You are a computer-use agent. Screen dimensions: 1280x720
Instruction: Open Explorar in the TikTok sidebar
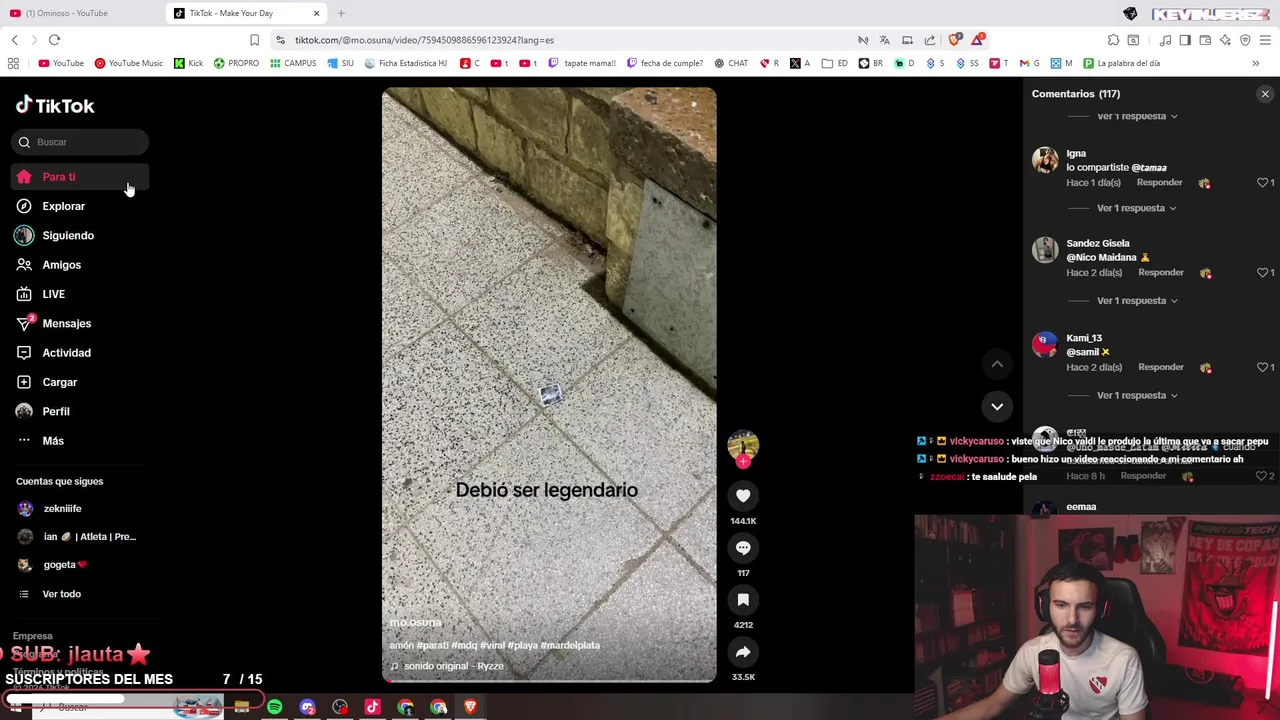coord(63,206)
